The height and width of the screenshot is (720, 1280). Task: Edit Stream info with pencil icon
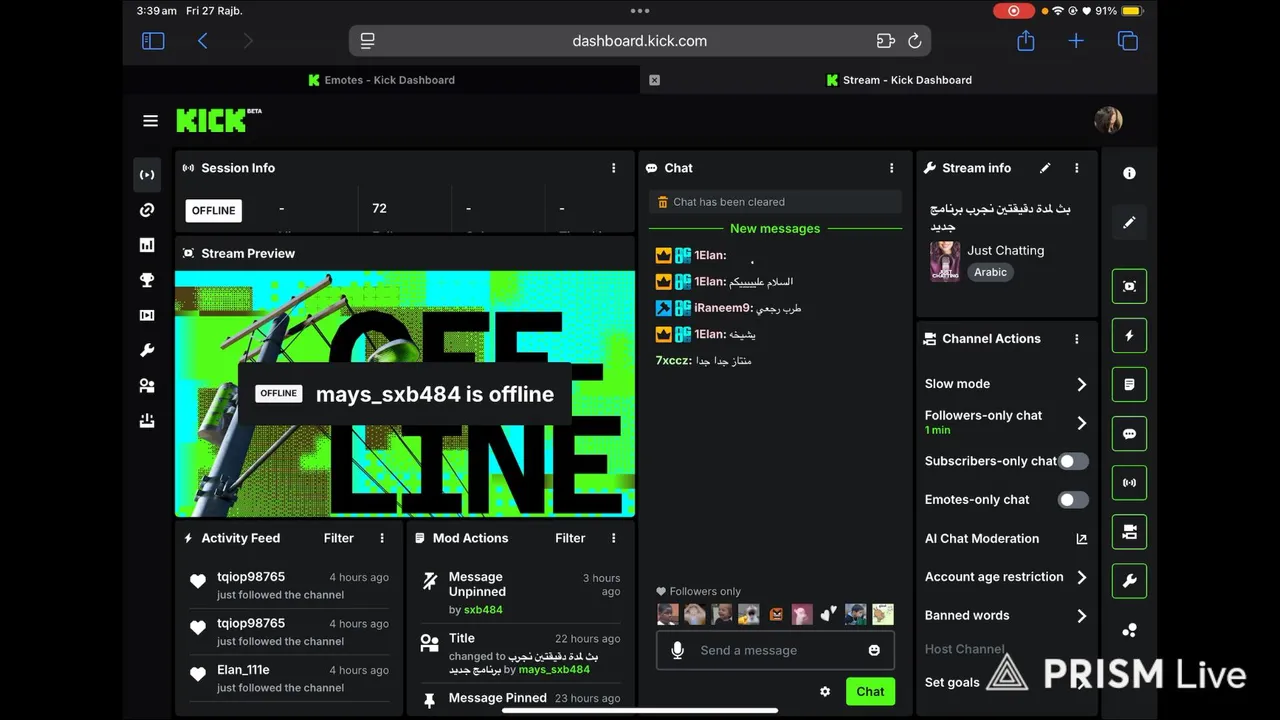1045,168
